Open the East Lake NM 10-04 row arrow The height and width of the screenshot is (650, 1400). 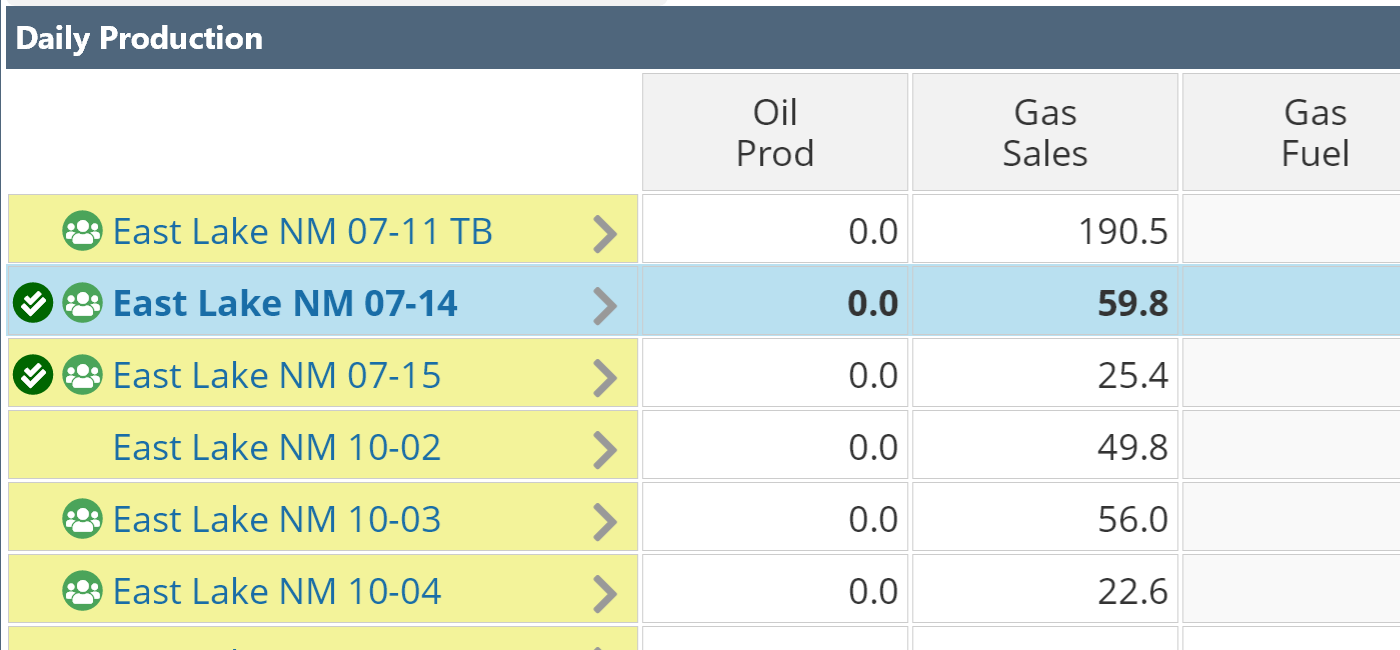[605, 593]
